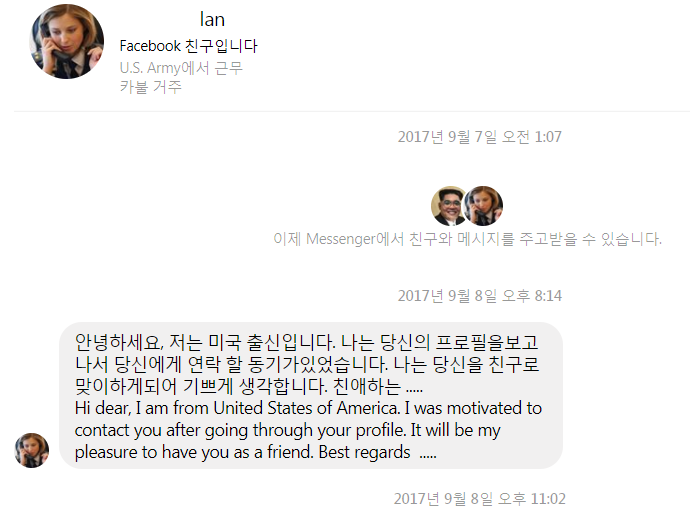The height and width of the screenshot is (507, 690).
Task: Open the small sender avatar beside the message
Action: (x=32, y=450)
